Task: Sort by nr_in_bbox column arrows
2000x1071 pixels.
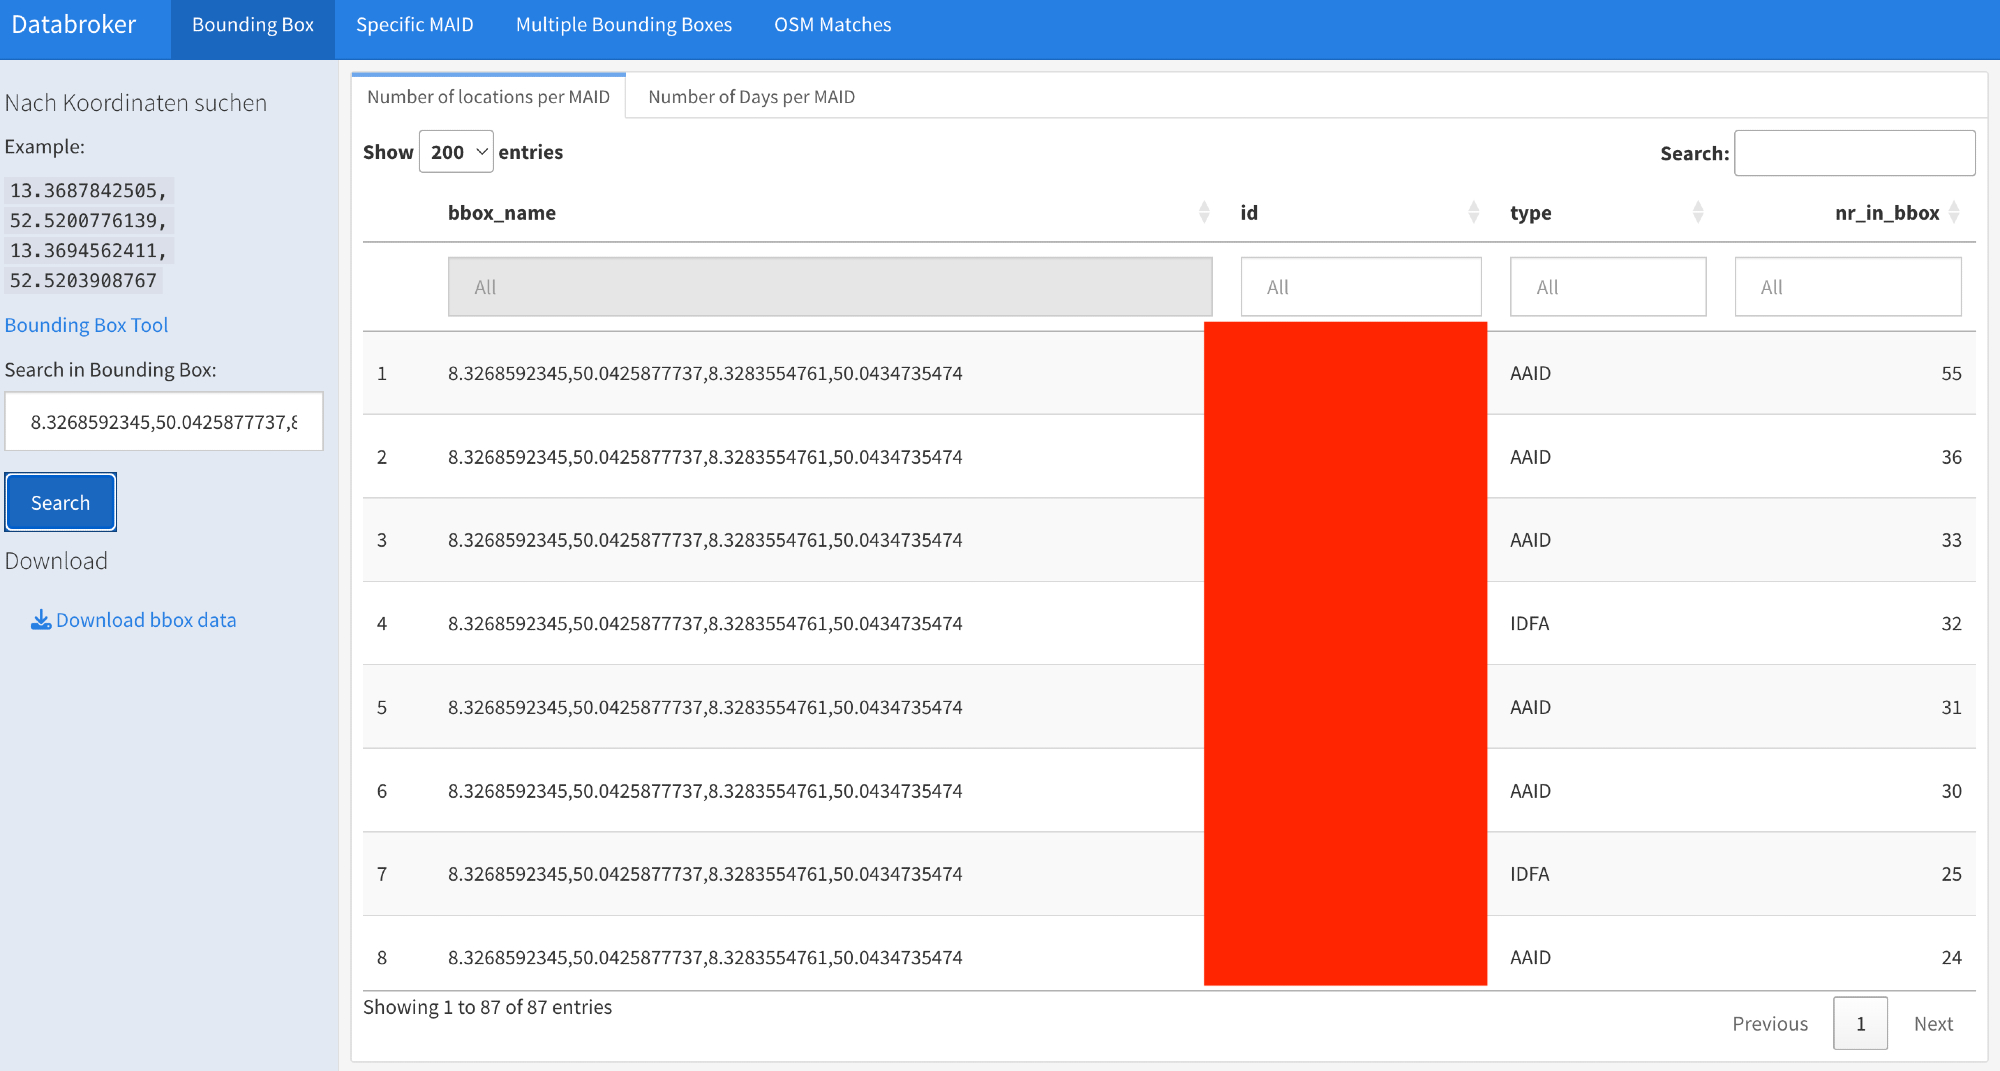Action: (x=1954, y=212)
